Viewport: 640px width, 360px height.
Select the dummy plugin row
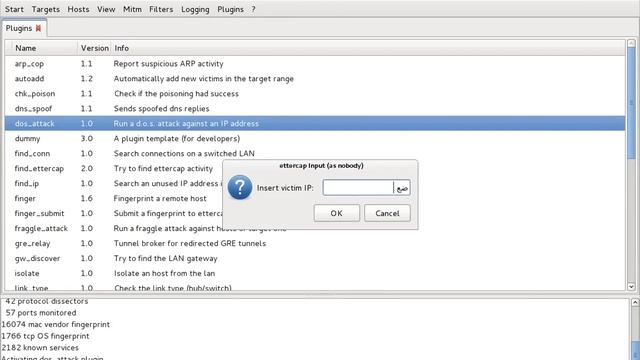315,138
